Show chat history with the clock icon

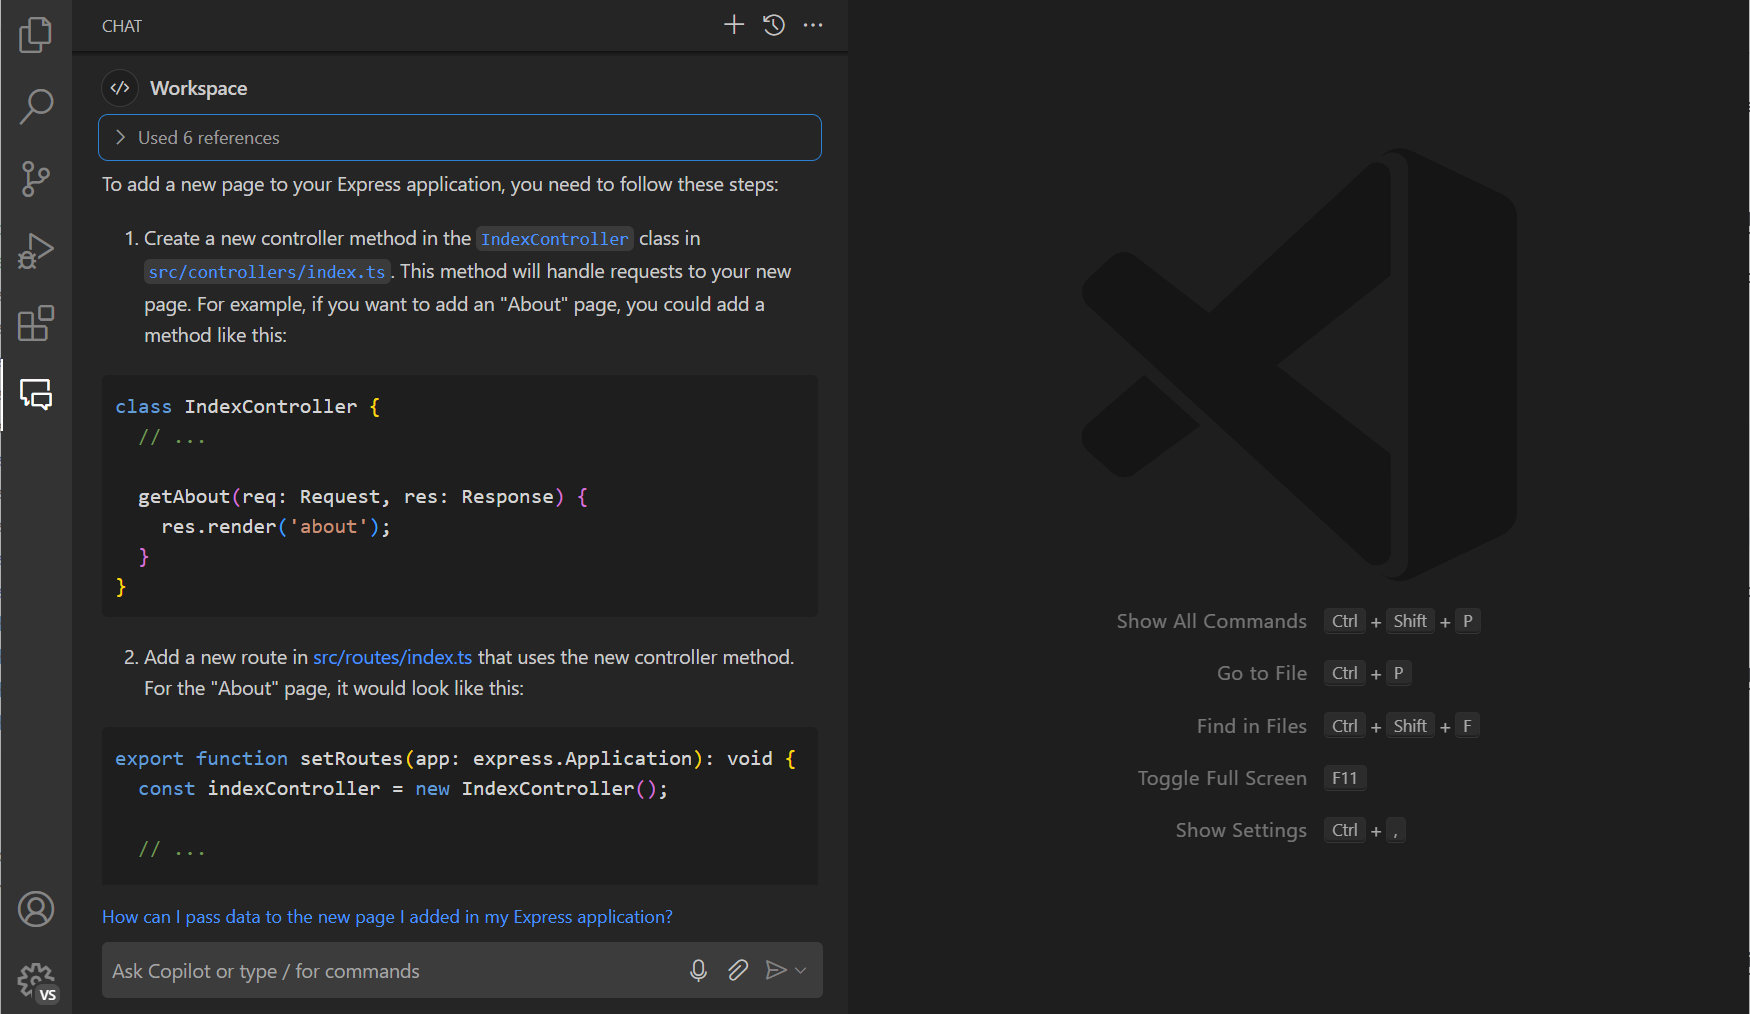tap(773, 25)
